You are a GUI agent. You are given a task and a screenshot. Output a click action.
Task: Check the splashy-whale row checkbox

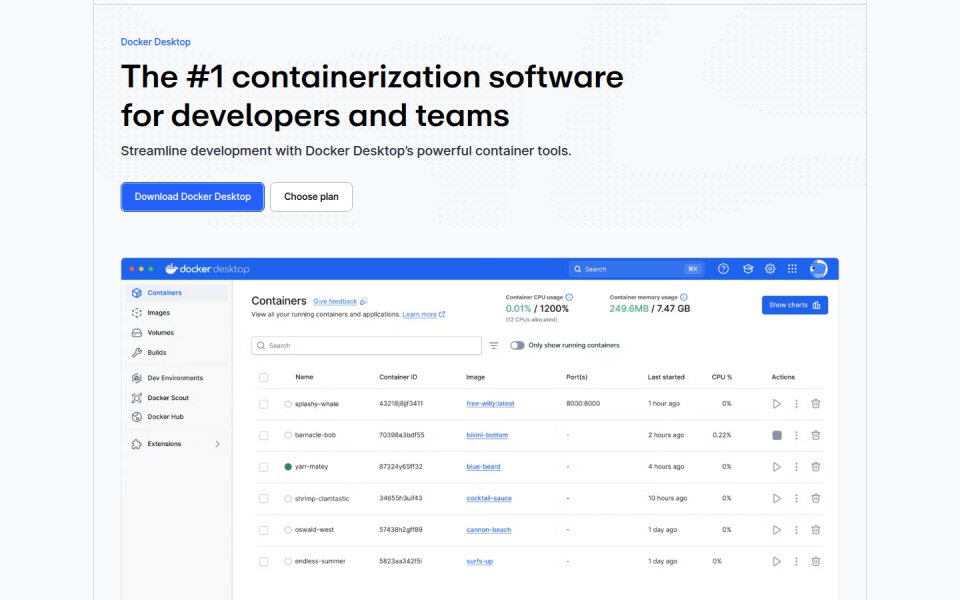click(x=263, y=404)
